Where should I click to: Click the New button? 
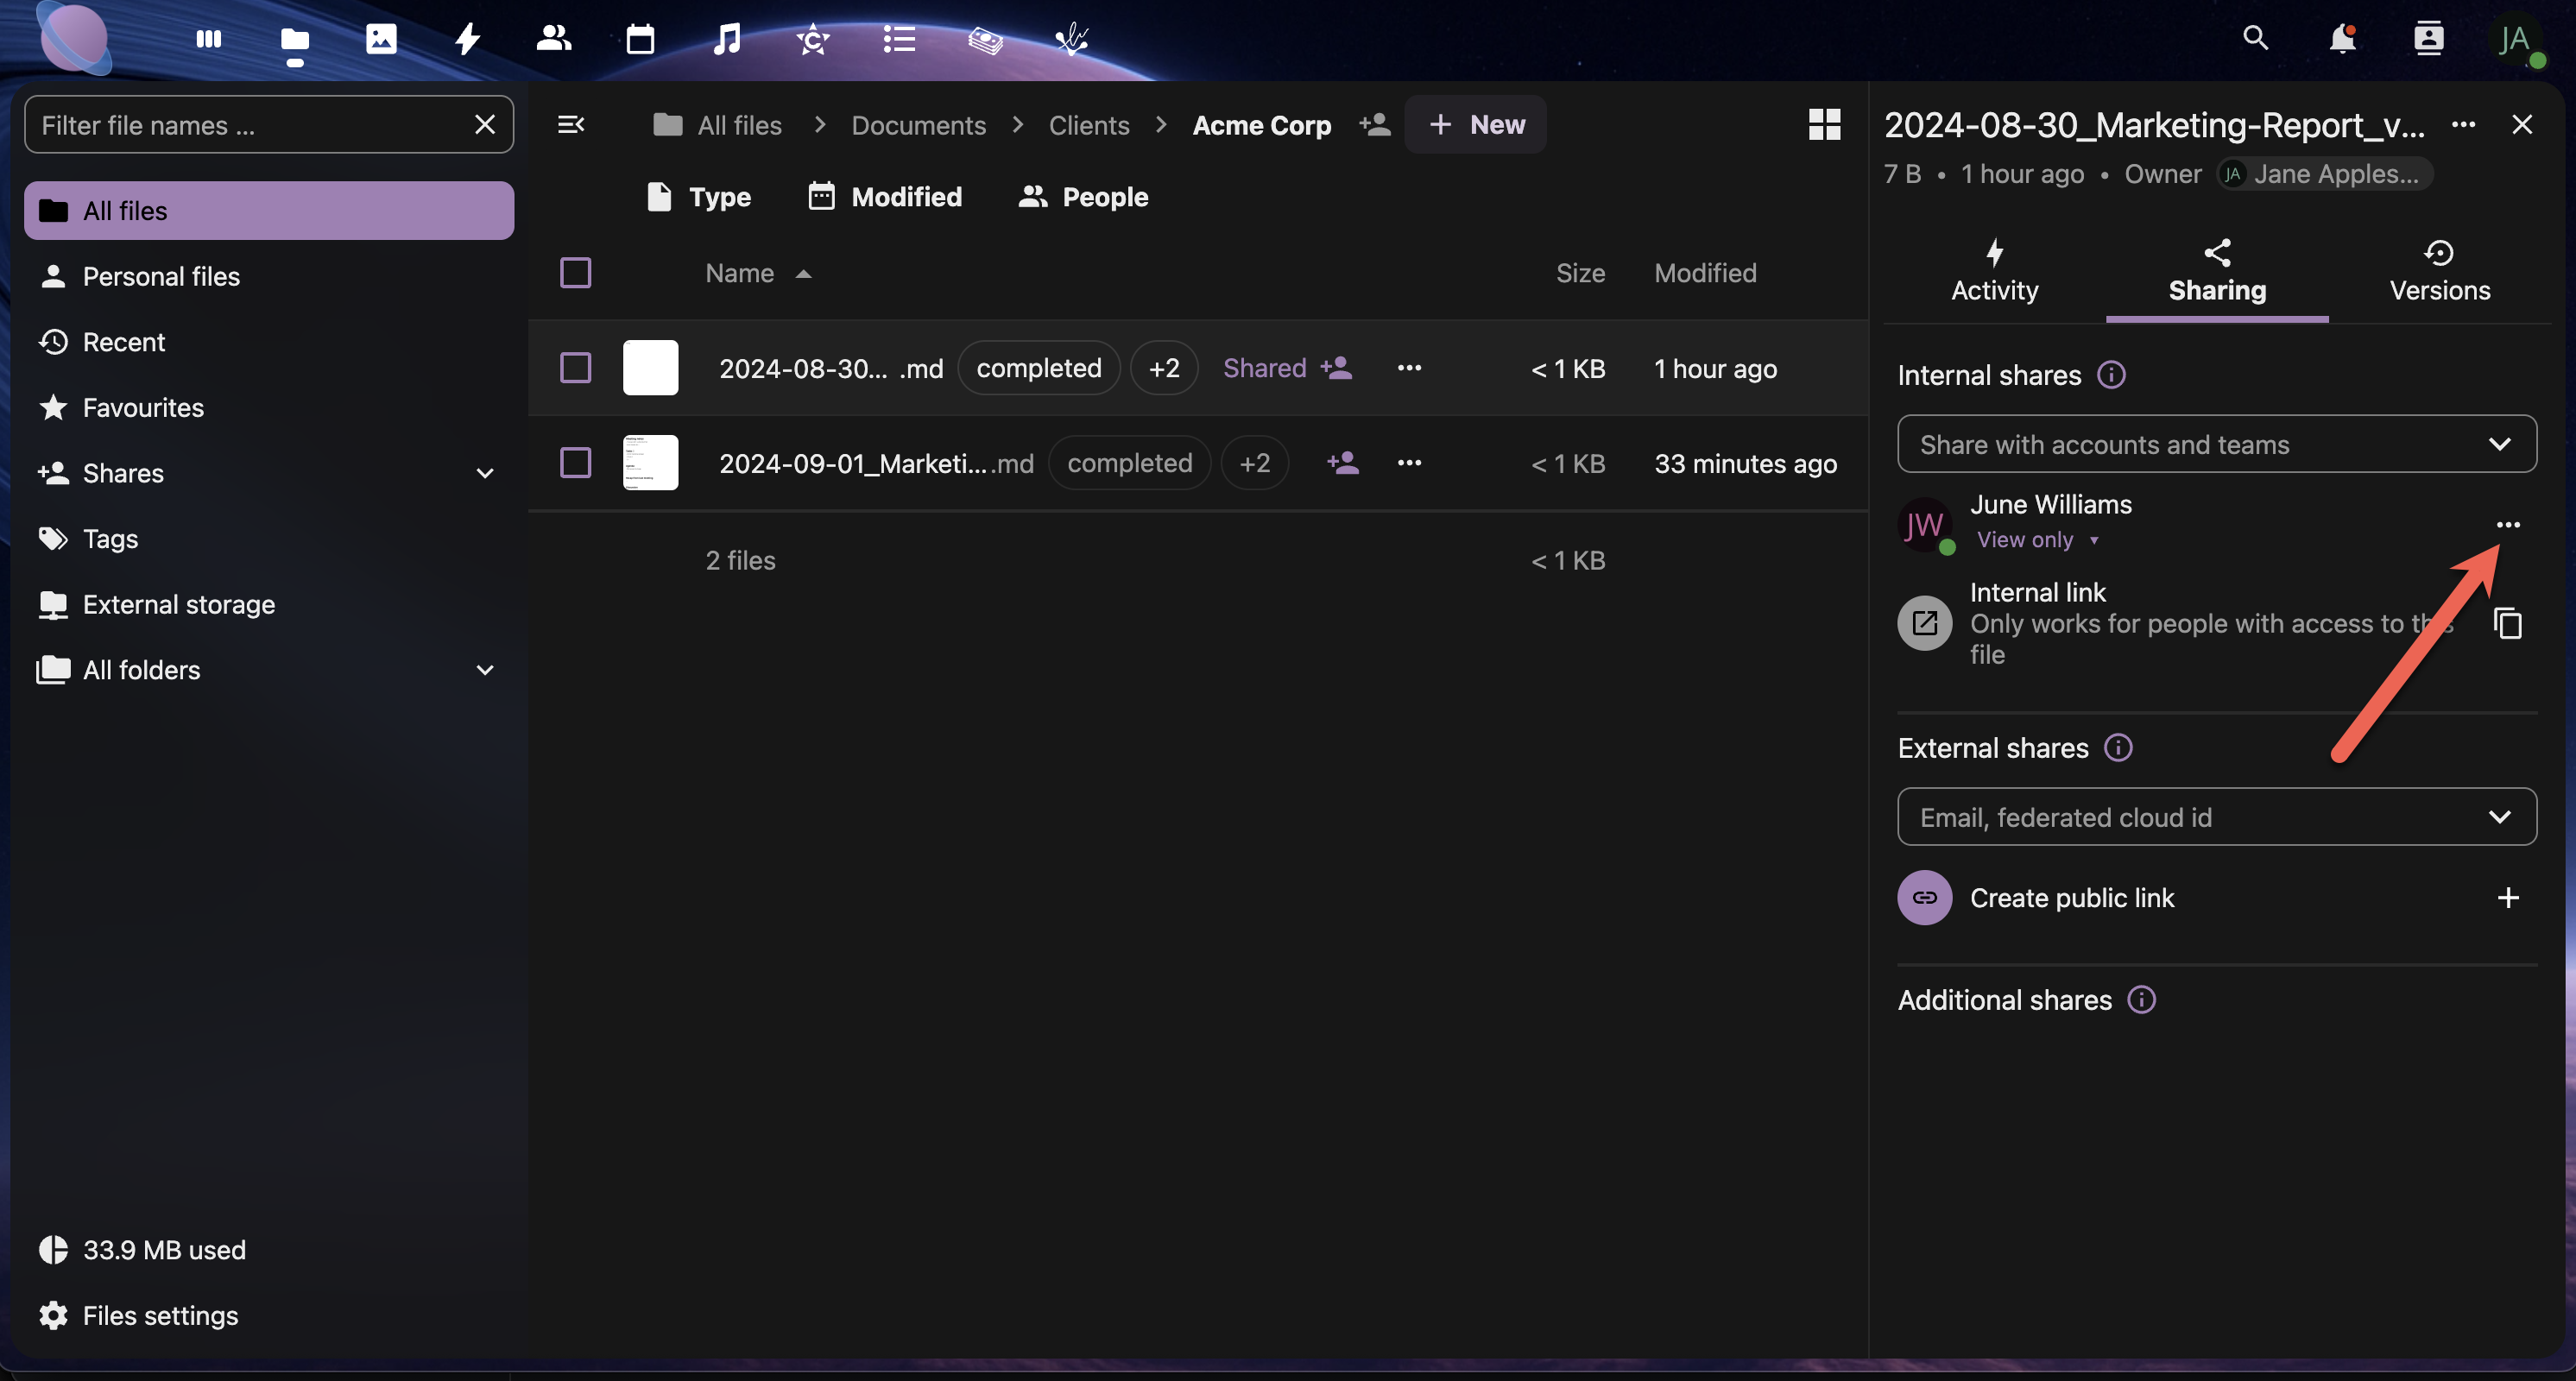[1476, 125]
